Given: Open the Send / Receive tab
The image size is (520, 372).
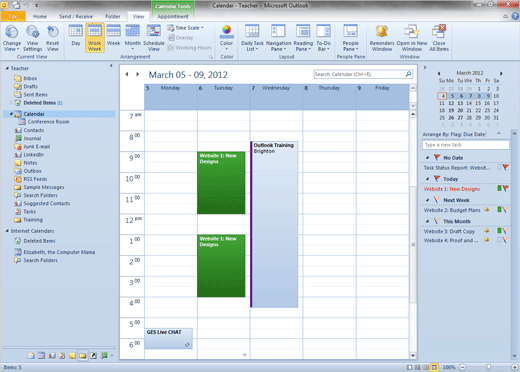Looking at the screenshot, I should 76,16.
